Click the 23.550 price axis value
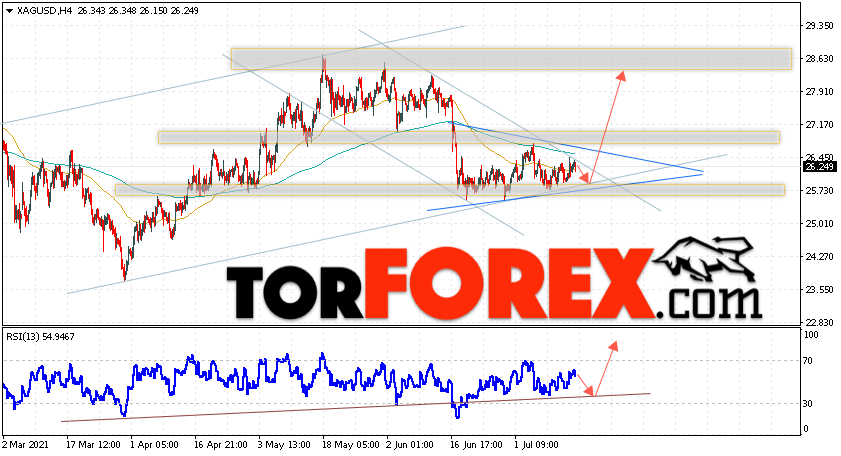Image resolution: width=841 pixels, height=456 pixels. click(819, 289)
